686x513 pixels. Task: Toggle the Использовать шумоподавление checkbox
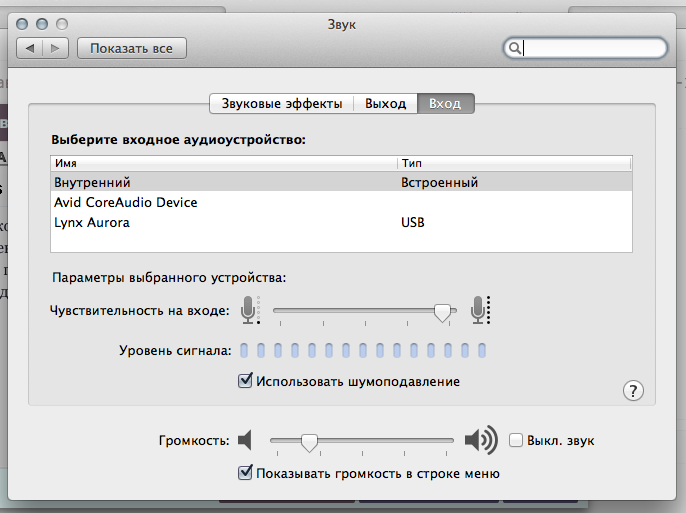[245, 381]
